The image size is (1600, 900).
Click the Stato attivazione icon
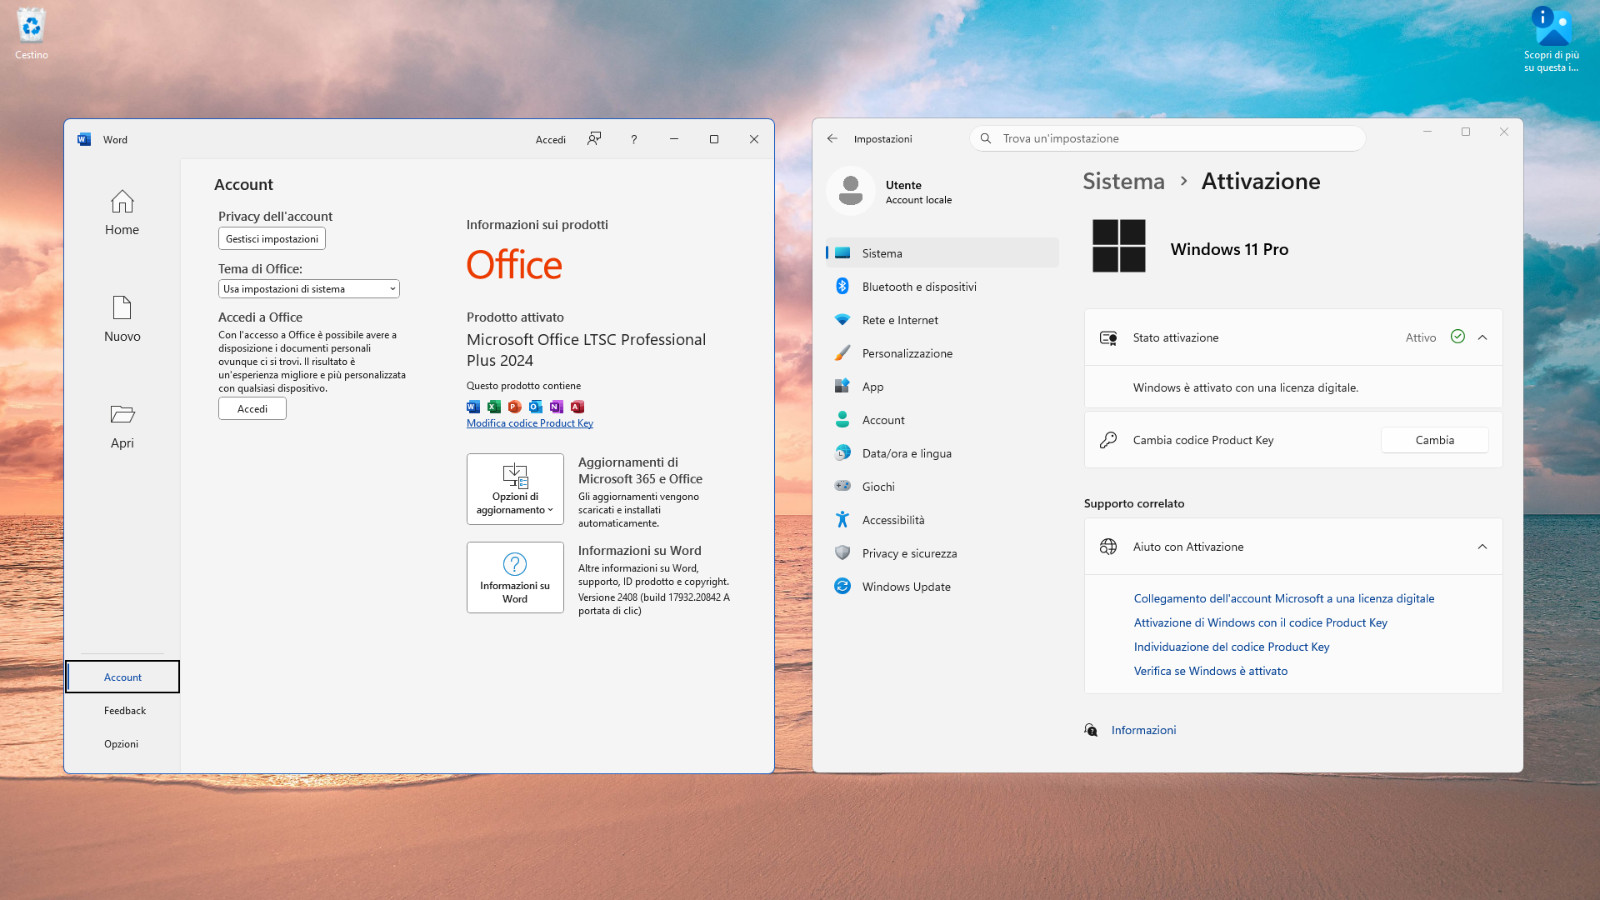point(1108,338)
